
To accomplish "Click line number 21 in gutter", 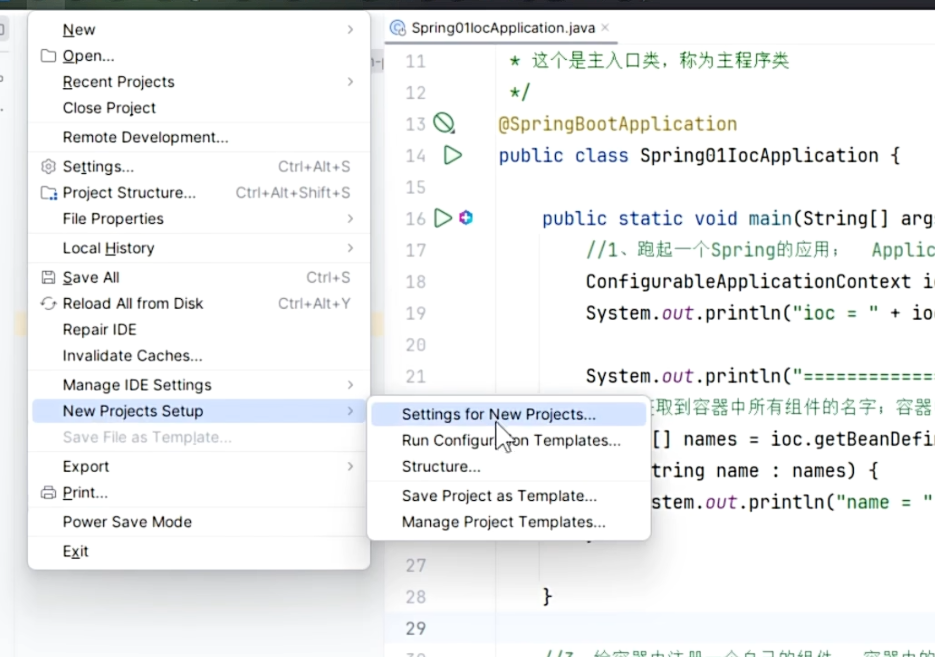I will (x=416, y=377).
